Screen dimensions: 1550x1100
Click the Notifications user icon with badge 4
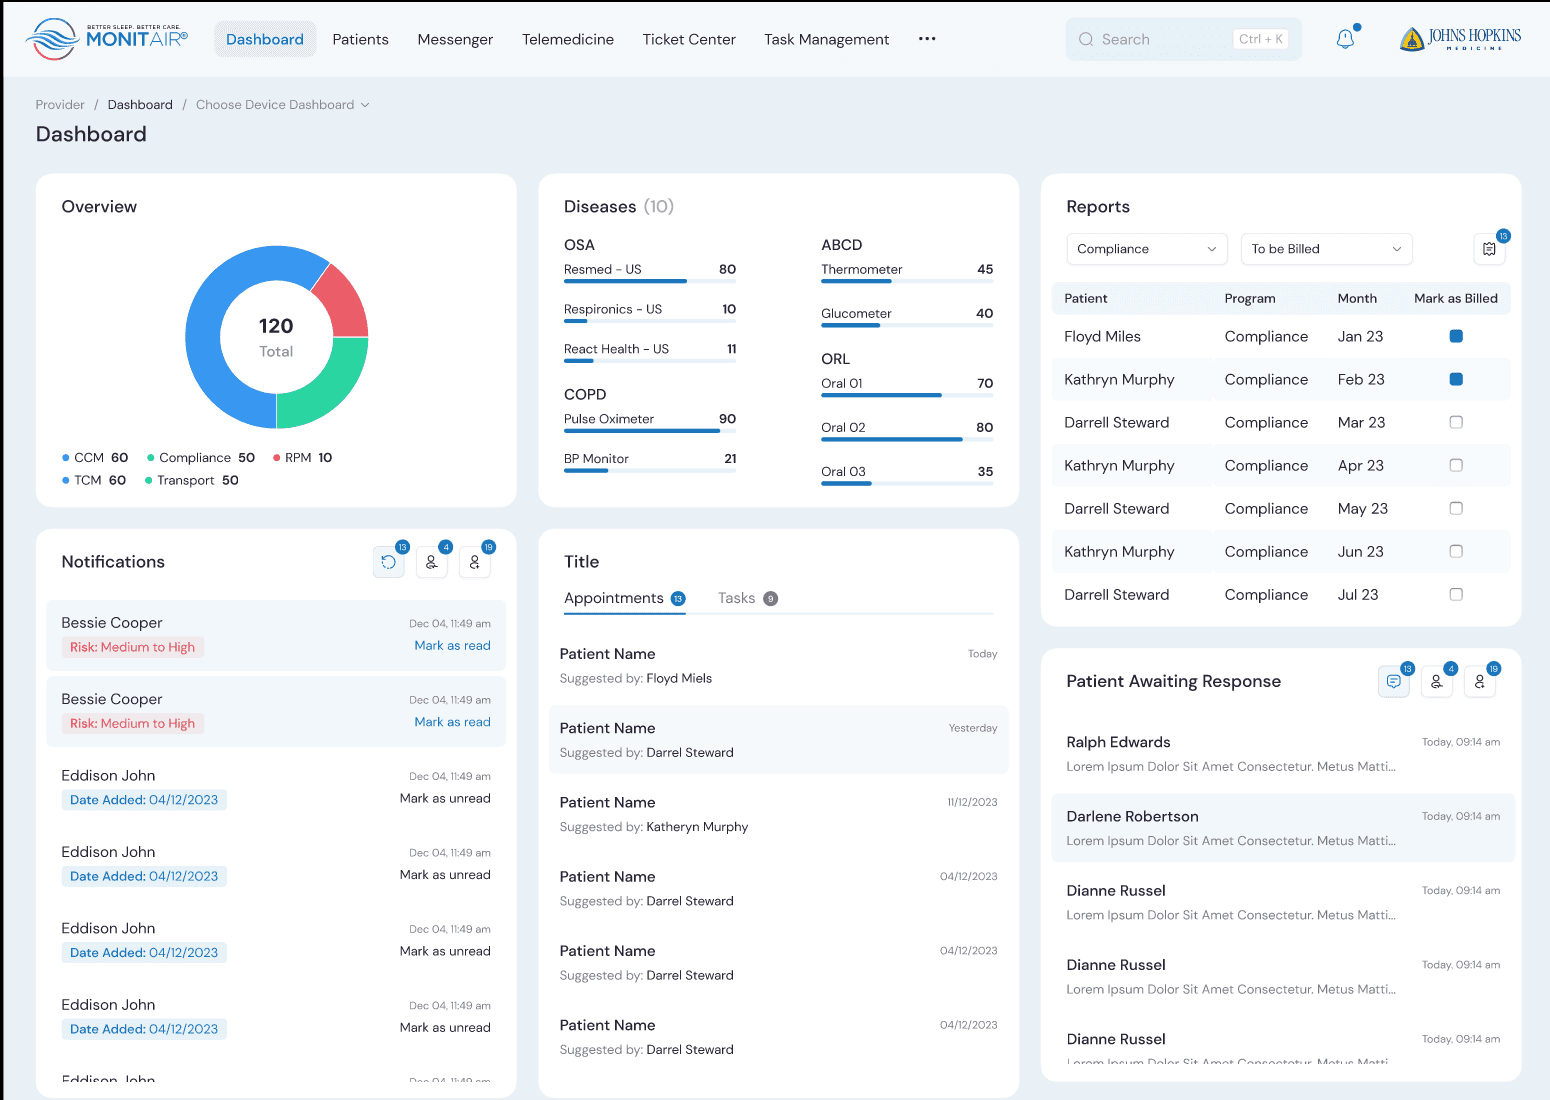[x=432, y=562]
